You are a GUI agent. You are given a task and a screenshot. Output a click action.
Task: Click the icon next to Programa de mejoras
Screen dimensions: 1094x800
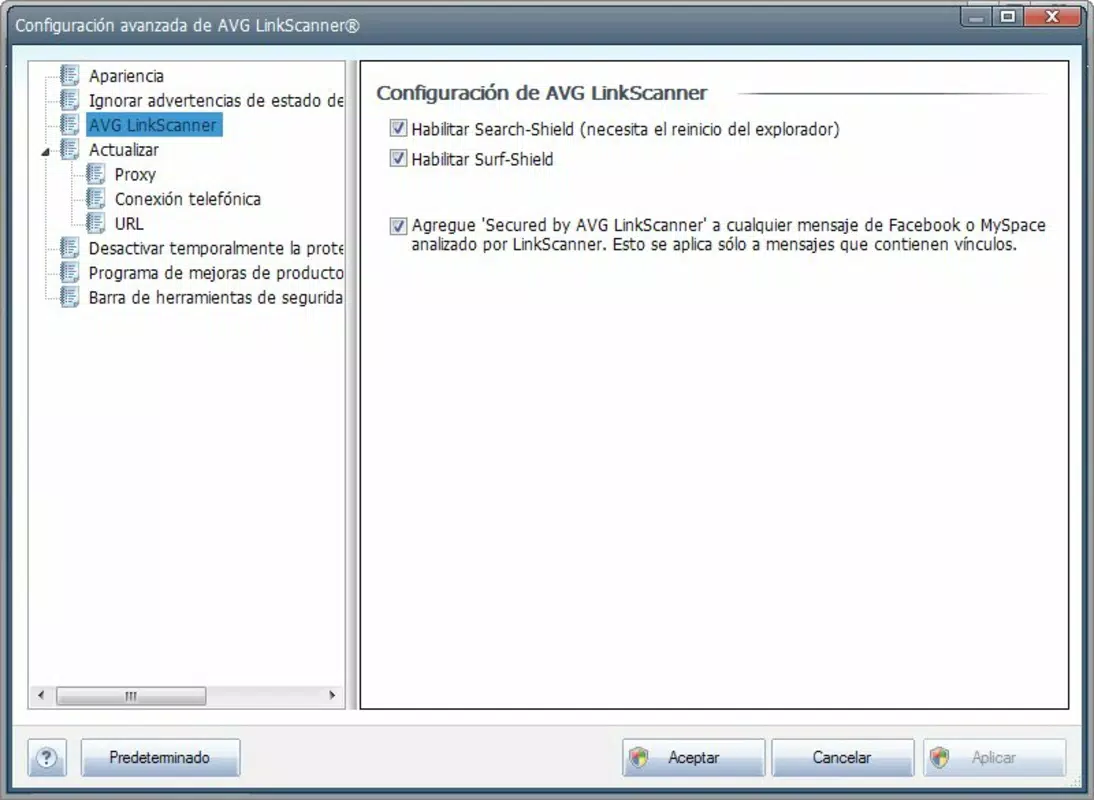coord(69,273)
